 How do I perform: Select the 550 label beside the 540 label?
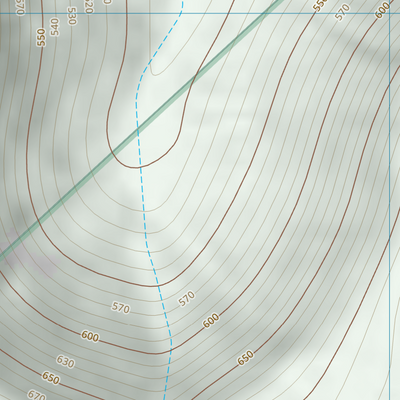pyautogui.click(x=41, y=37)
